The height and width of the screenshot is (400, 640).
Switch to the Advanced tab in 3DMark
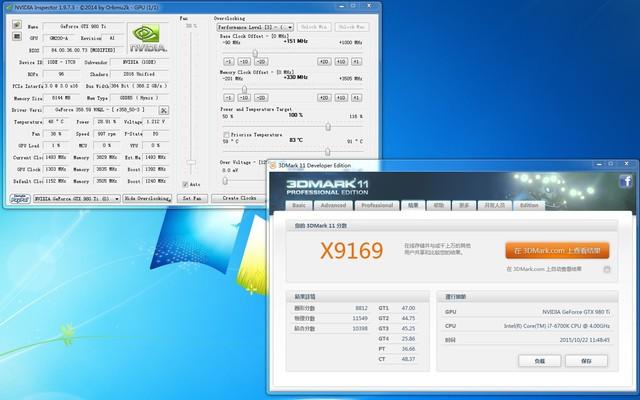333,205
